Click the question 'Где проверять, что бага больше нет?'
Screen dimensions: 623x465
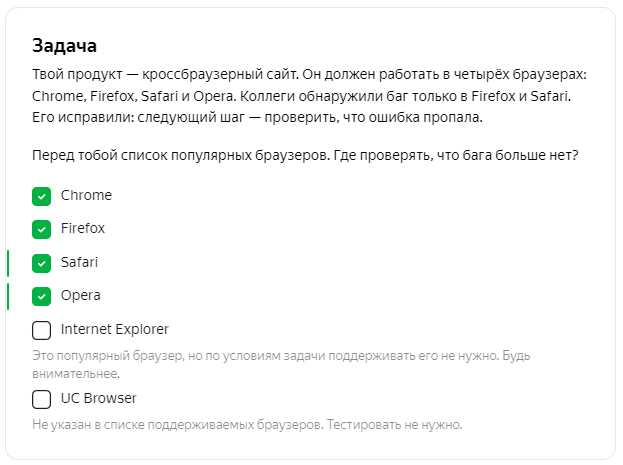point(456,155)
